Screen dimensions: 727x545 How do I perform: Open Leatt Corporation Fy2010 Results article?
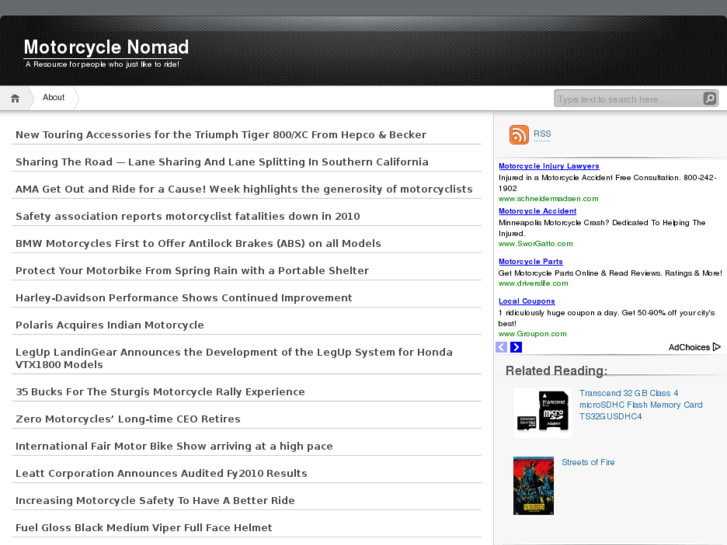coord(161,473)
